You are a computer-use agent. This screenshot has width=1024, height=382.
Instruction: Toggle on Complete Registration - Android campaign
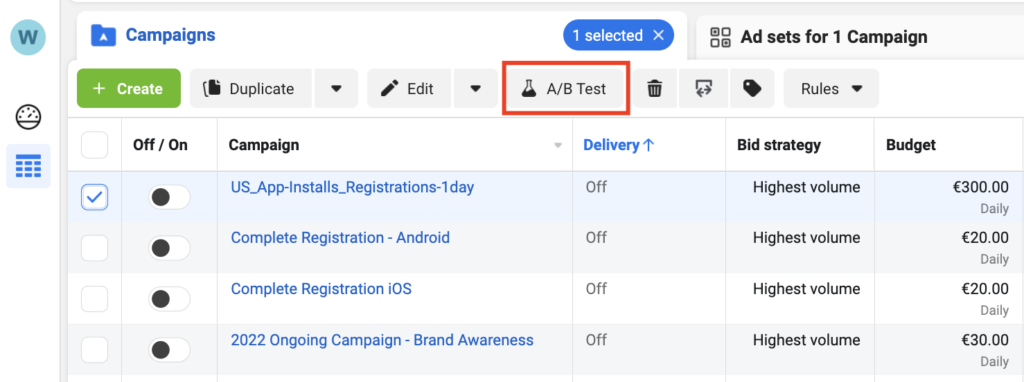(169, 248)
